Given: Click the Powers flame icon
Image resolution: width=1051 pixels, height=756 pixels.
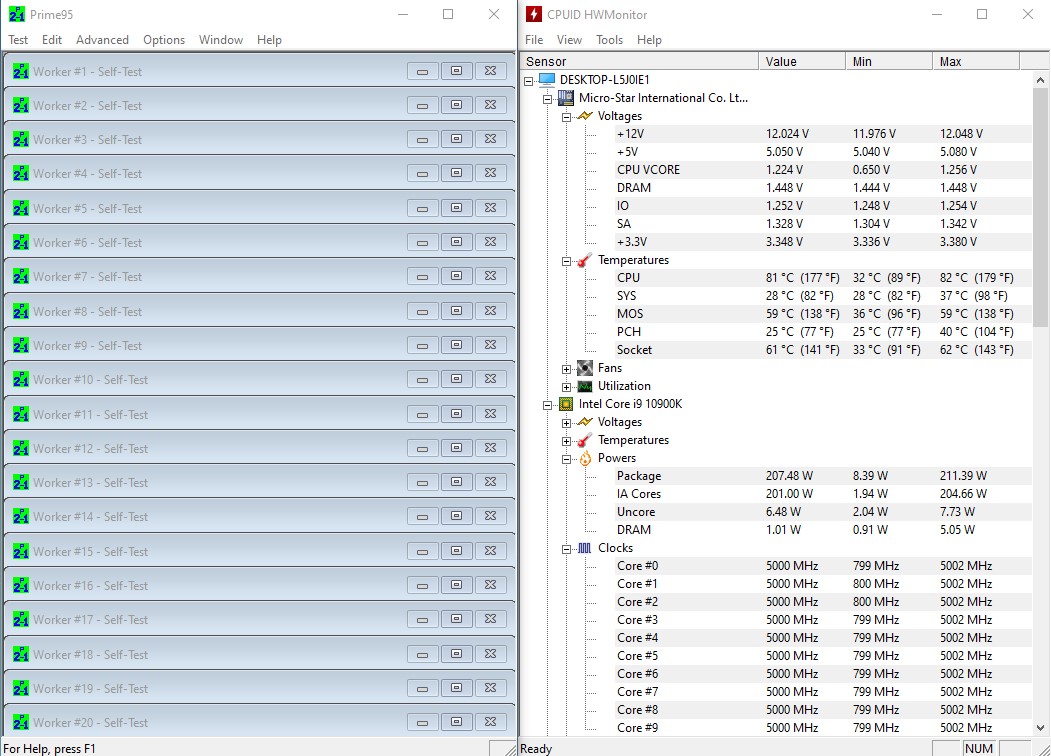Looking at the screenshot, I should (585, 458).
